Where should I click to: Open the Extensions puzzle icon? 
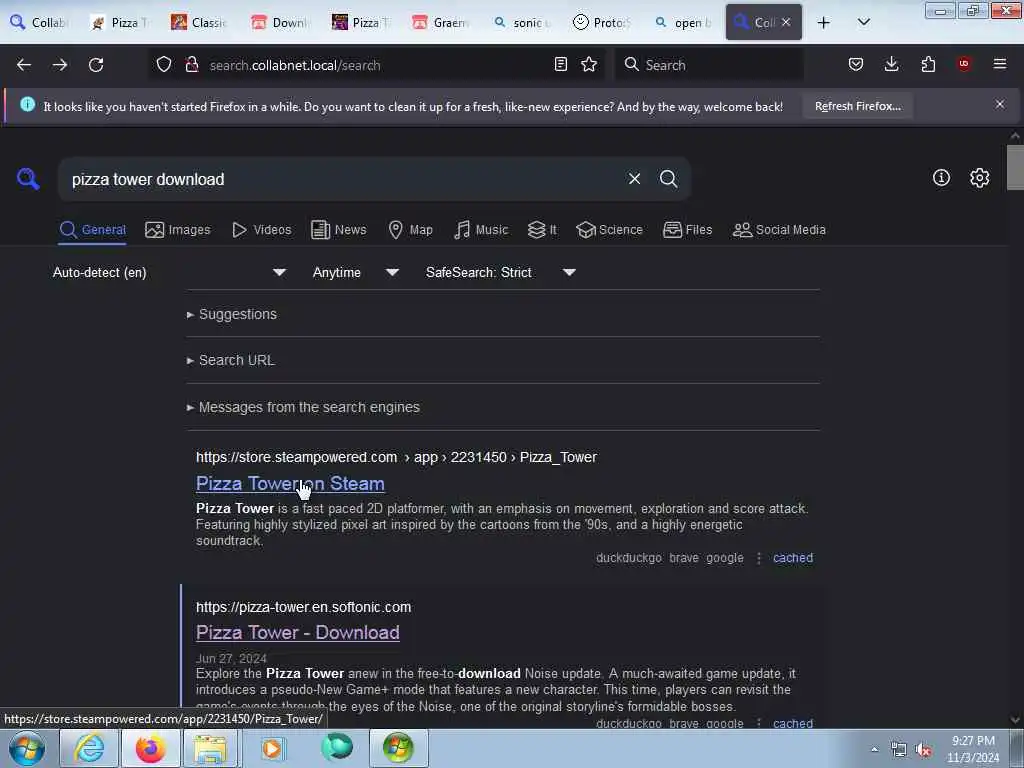(928, 64)
